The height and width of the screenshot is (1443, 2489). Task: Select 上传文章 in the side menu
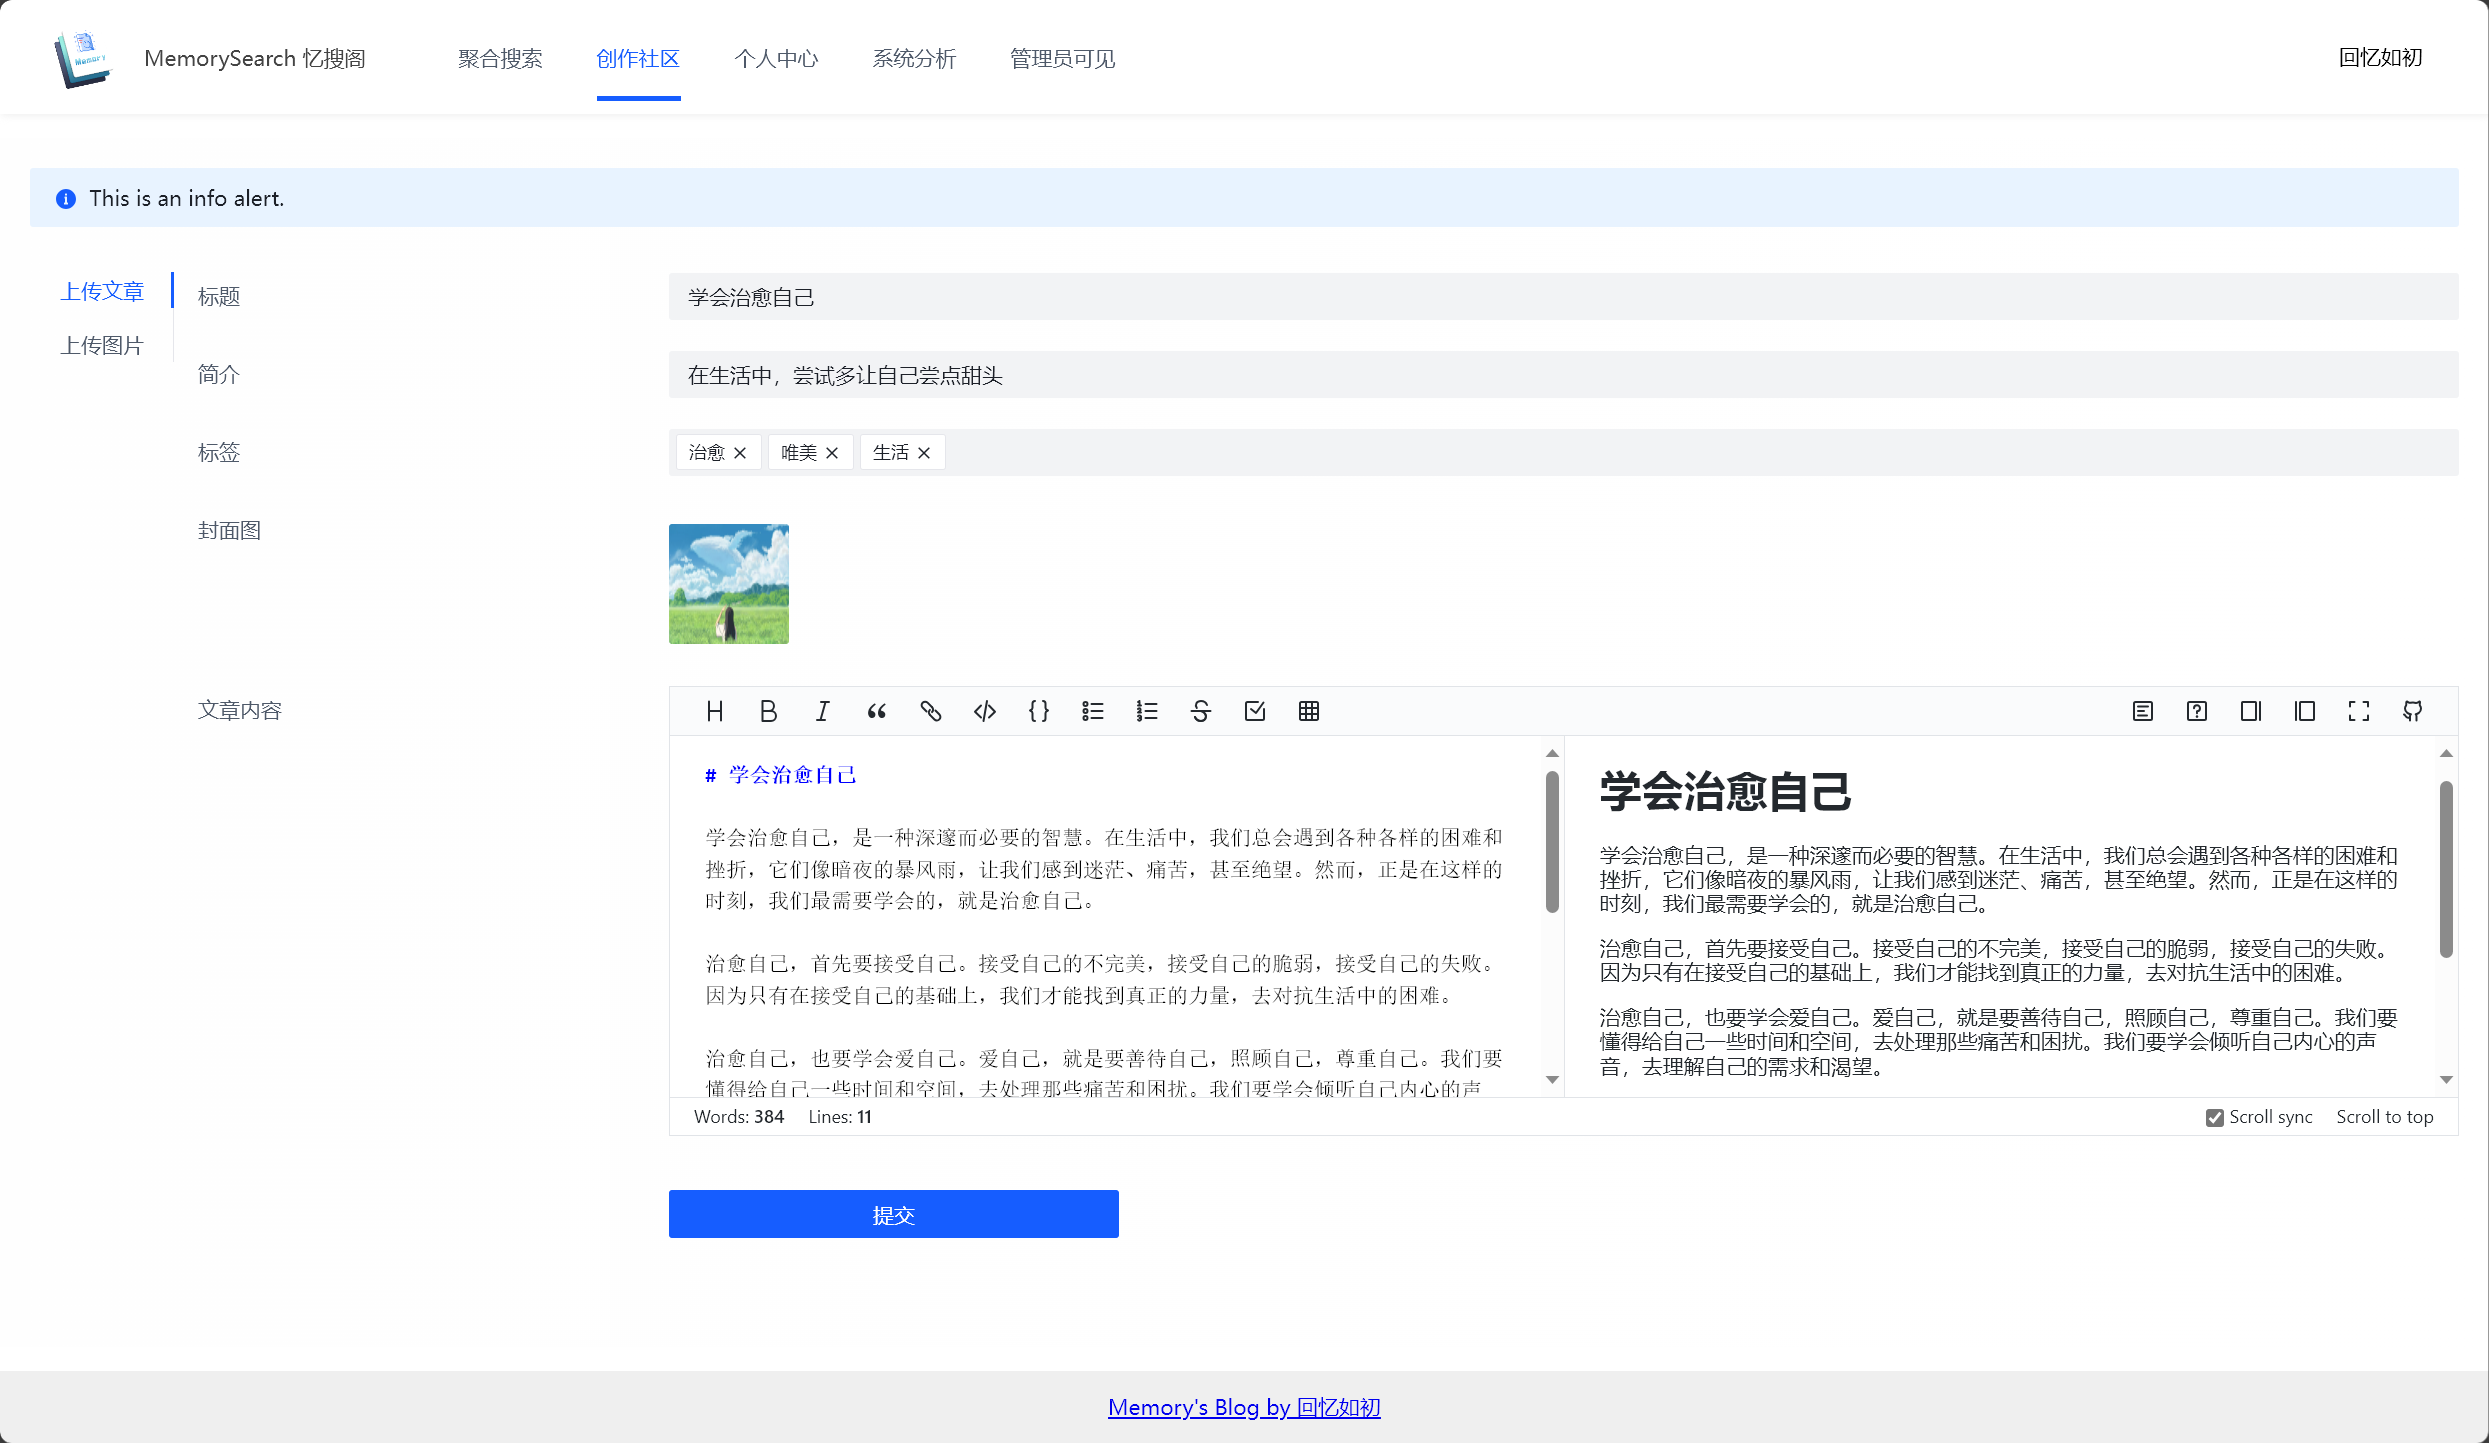tap(102, 291)
